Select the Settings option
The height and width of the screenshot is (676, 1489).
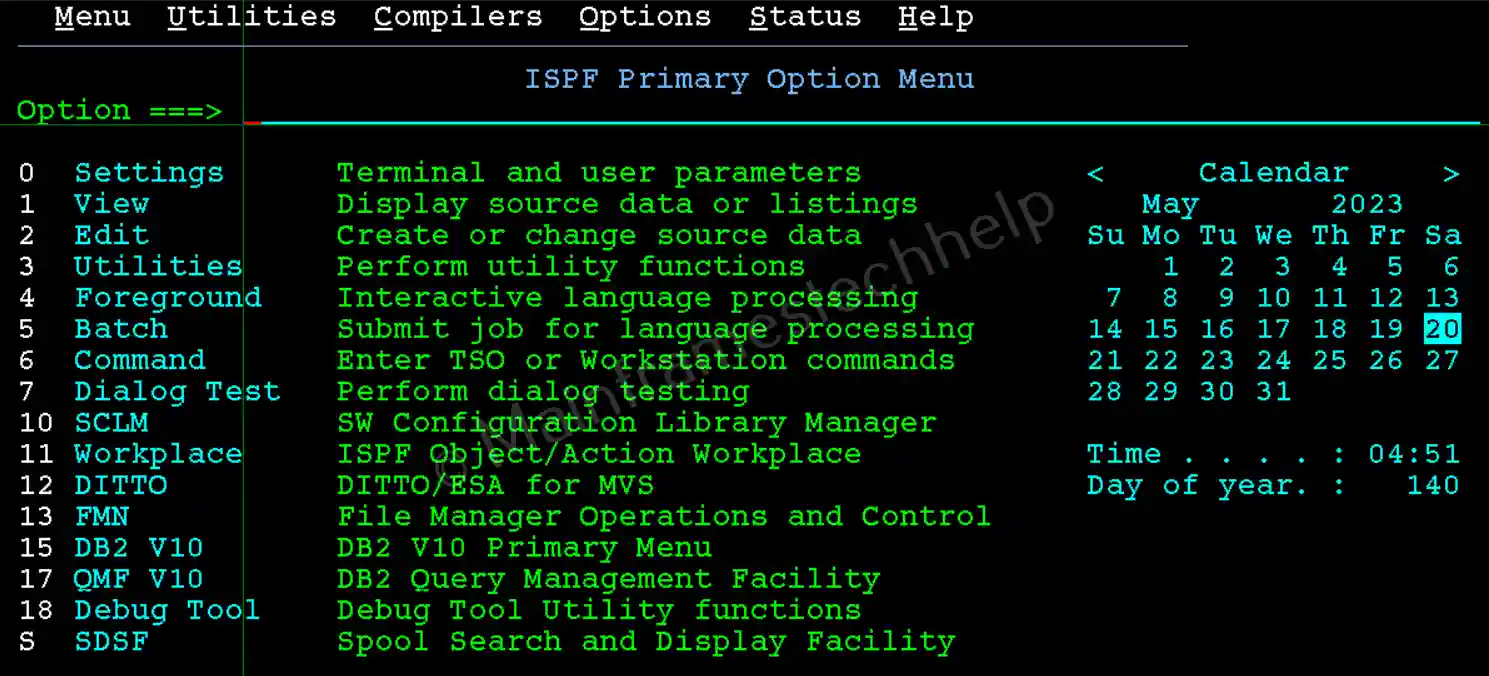point(149,173)
